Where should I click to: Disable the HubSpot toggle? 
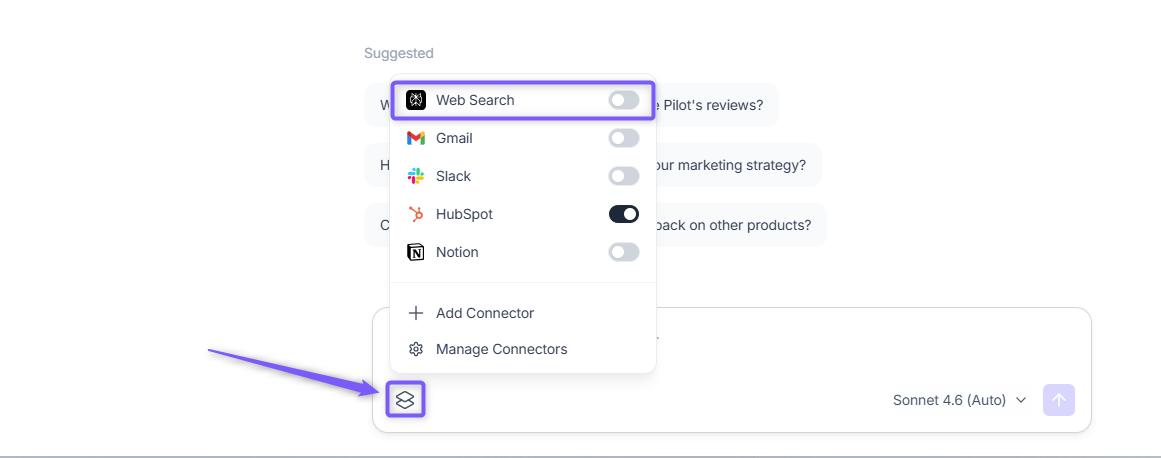coord(623,215)
